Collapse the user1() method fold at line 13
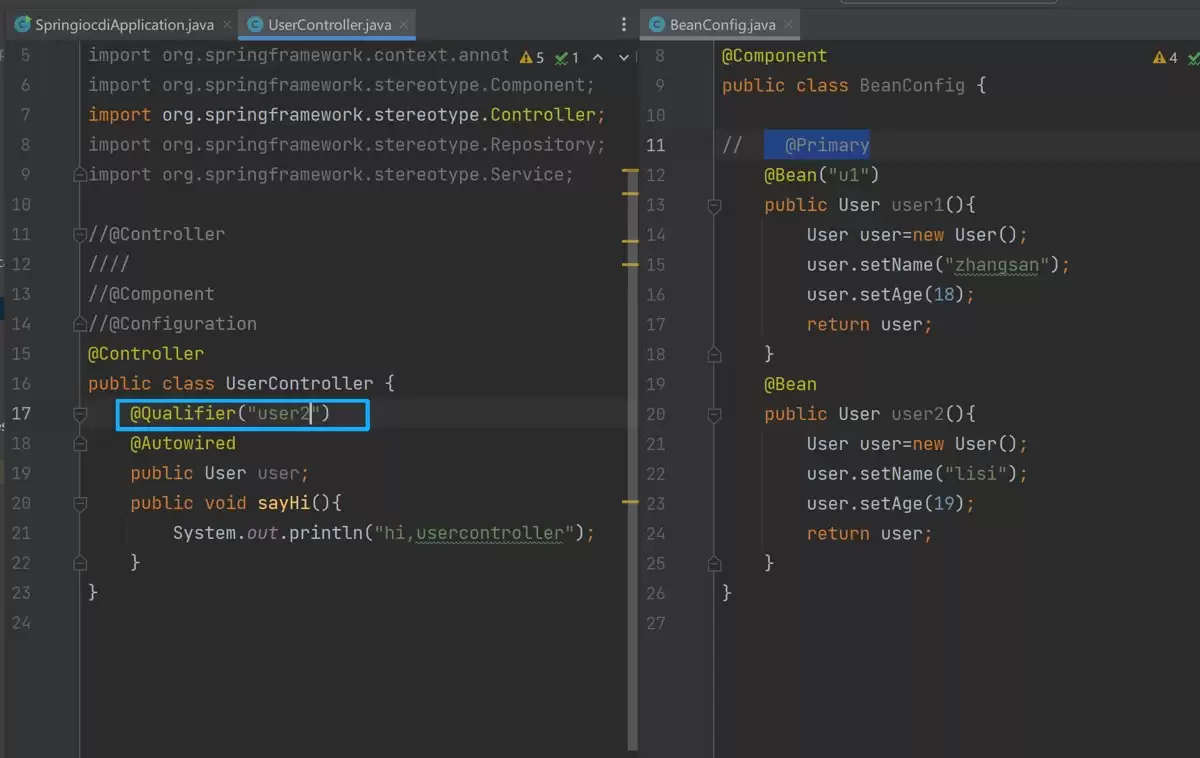 pos(714,205)
